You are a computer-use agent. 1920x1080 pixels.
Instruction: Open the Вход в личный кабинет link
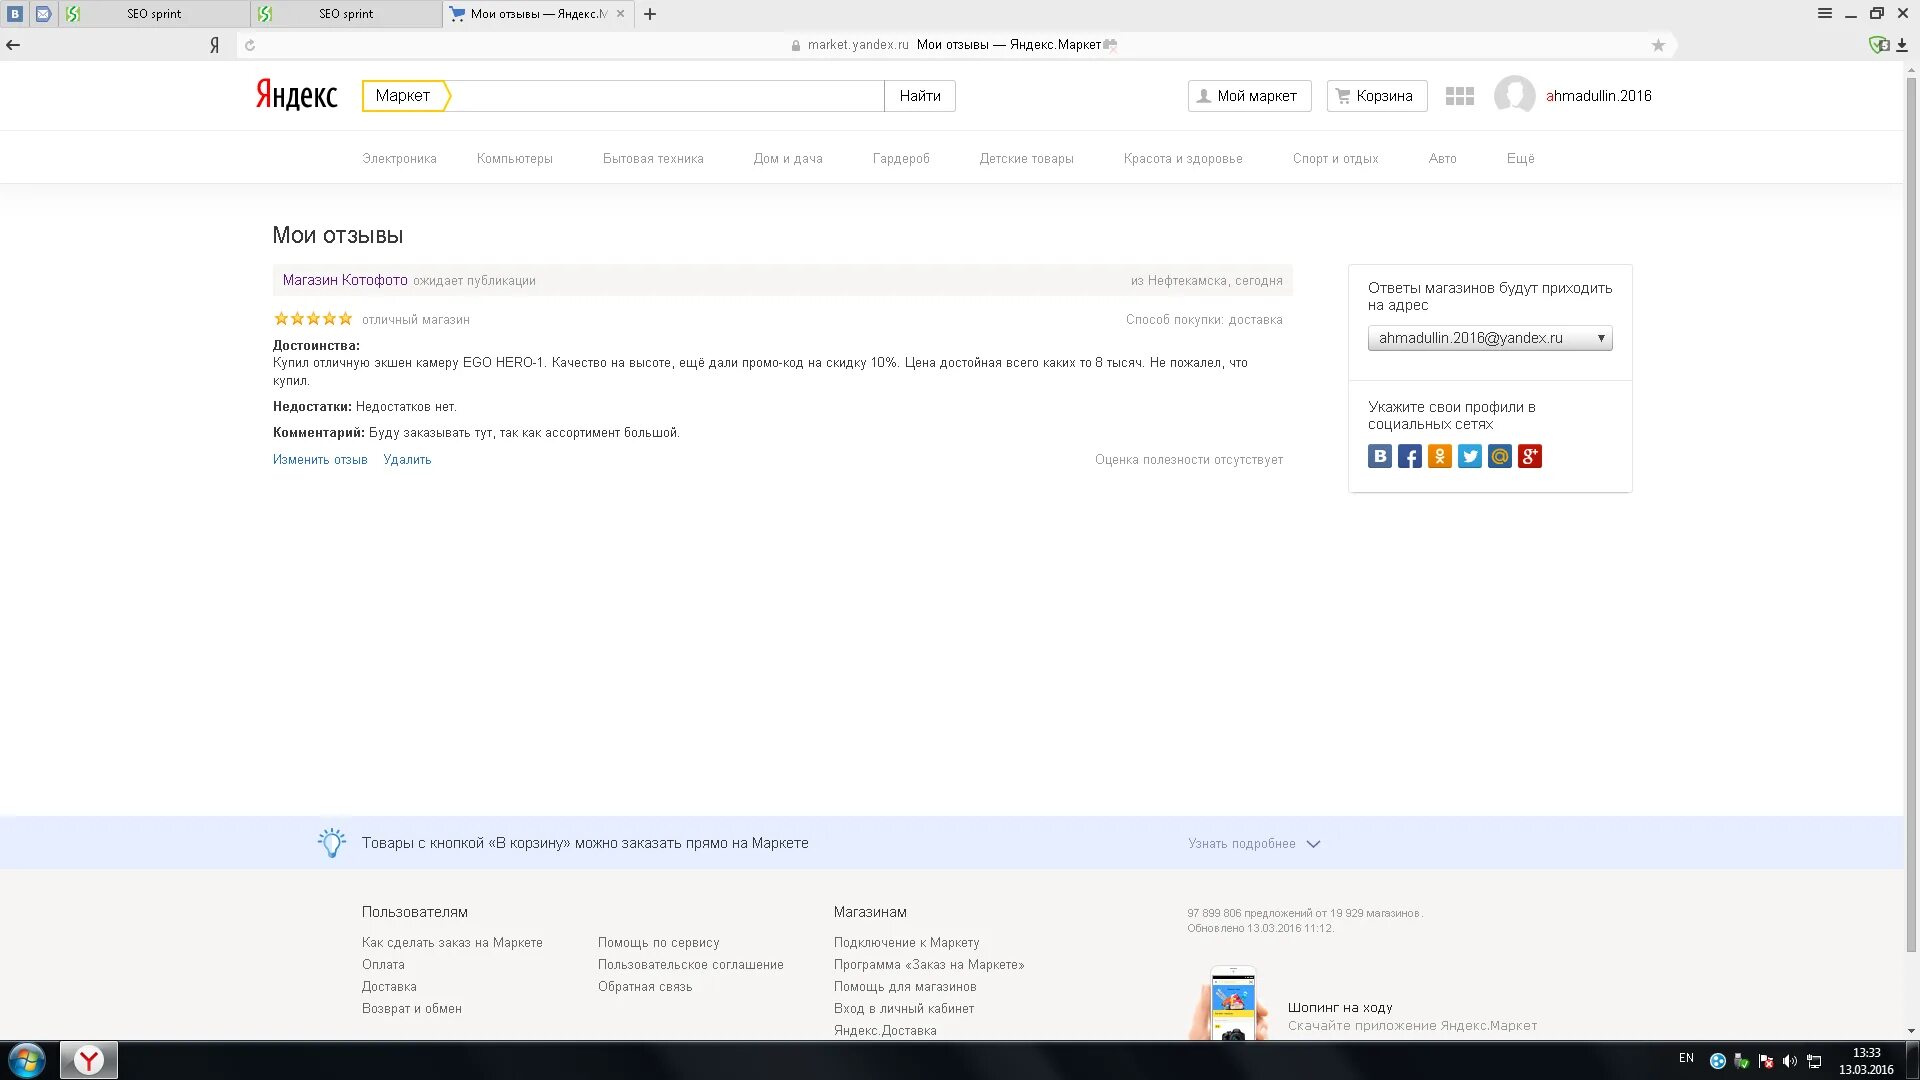(904, 1009)
